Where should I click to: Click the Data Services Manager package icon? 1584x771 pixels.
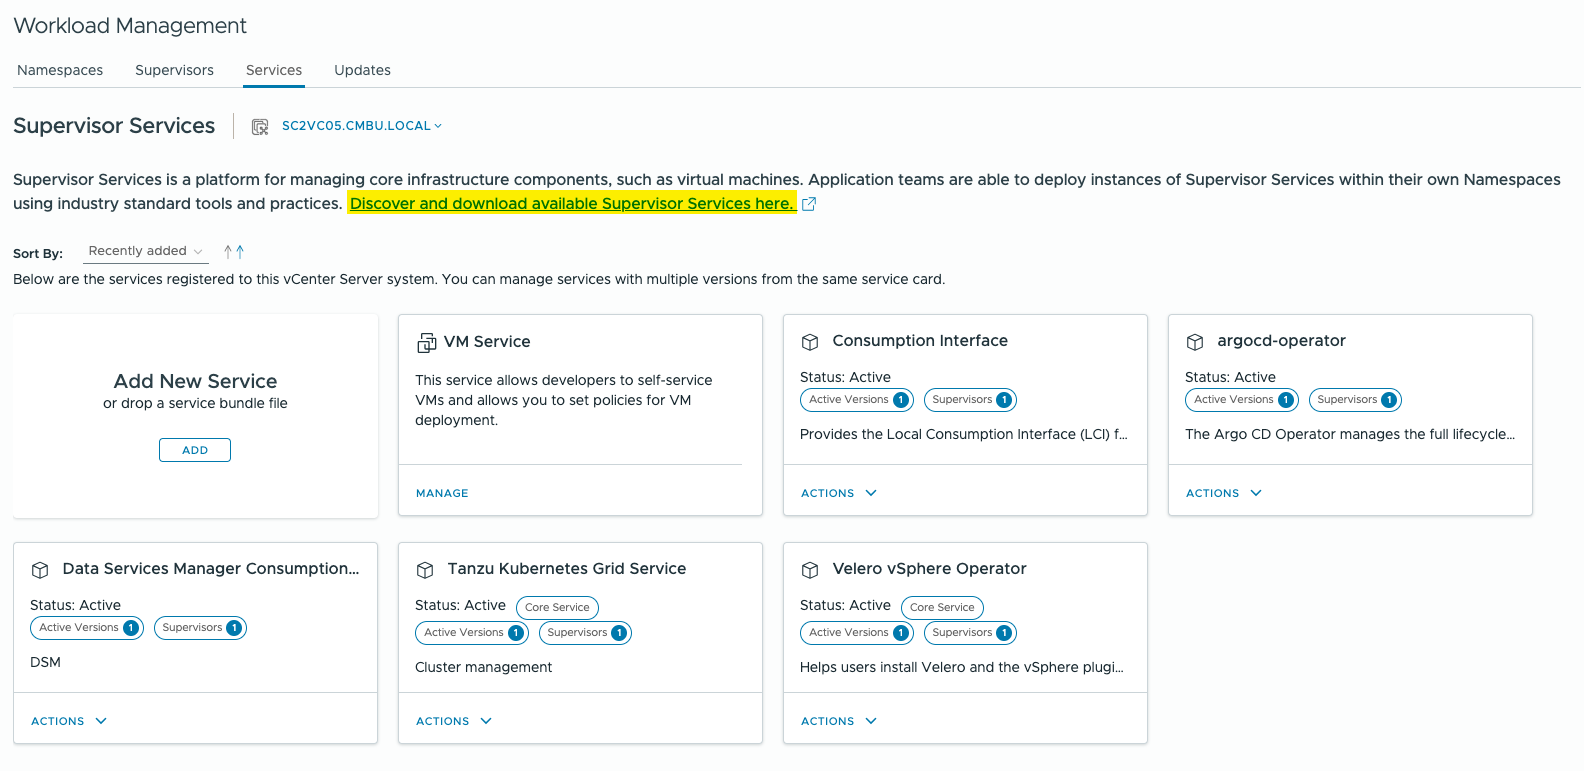click(x=40, y=570)
